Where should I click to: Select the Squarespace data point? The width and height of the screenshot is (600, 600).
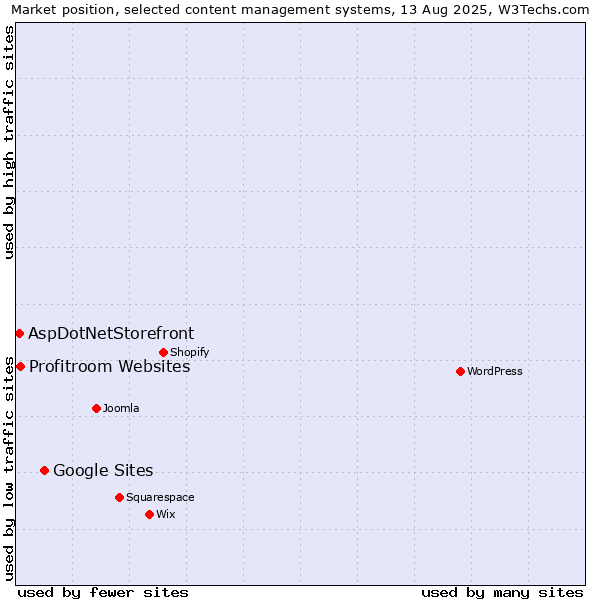tap(119, 497)
